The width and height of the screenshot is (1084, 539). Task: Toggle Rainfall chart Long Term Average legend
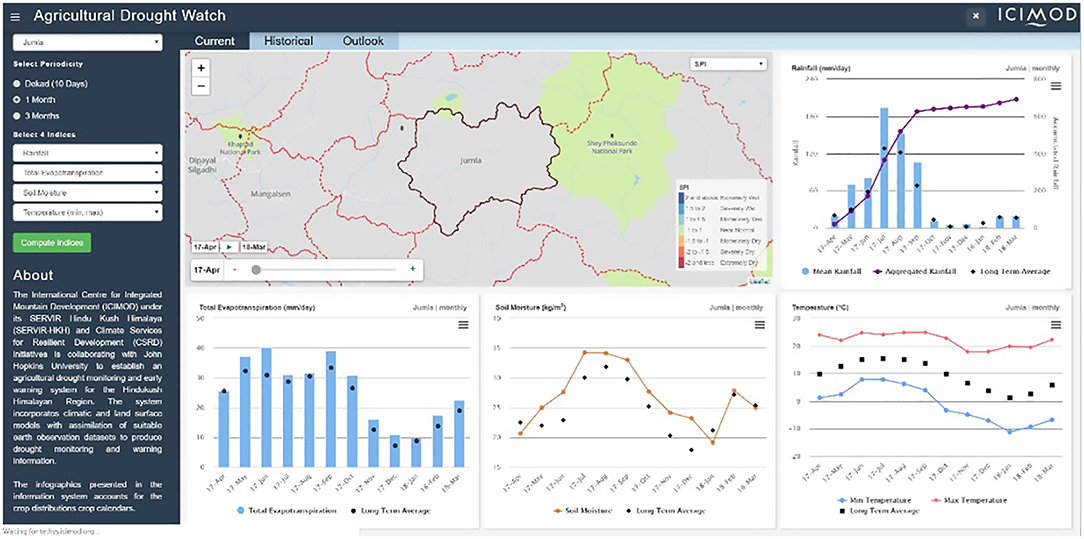[x=1010, y=272]
